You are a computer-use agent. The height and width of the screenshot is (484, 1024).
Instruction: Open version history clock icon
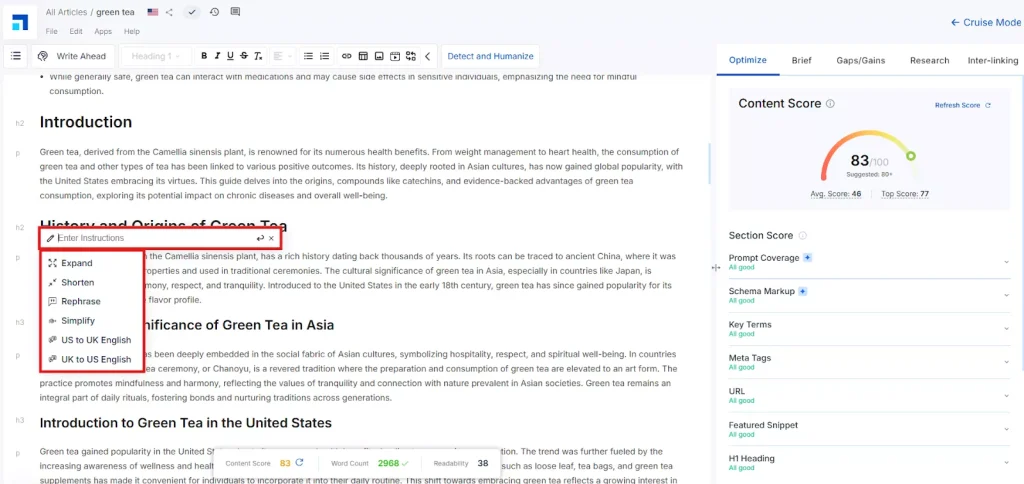point(214,12)
